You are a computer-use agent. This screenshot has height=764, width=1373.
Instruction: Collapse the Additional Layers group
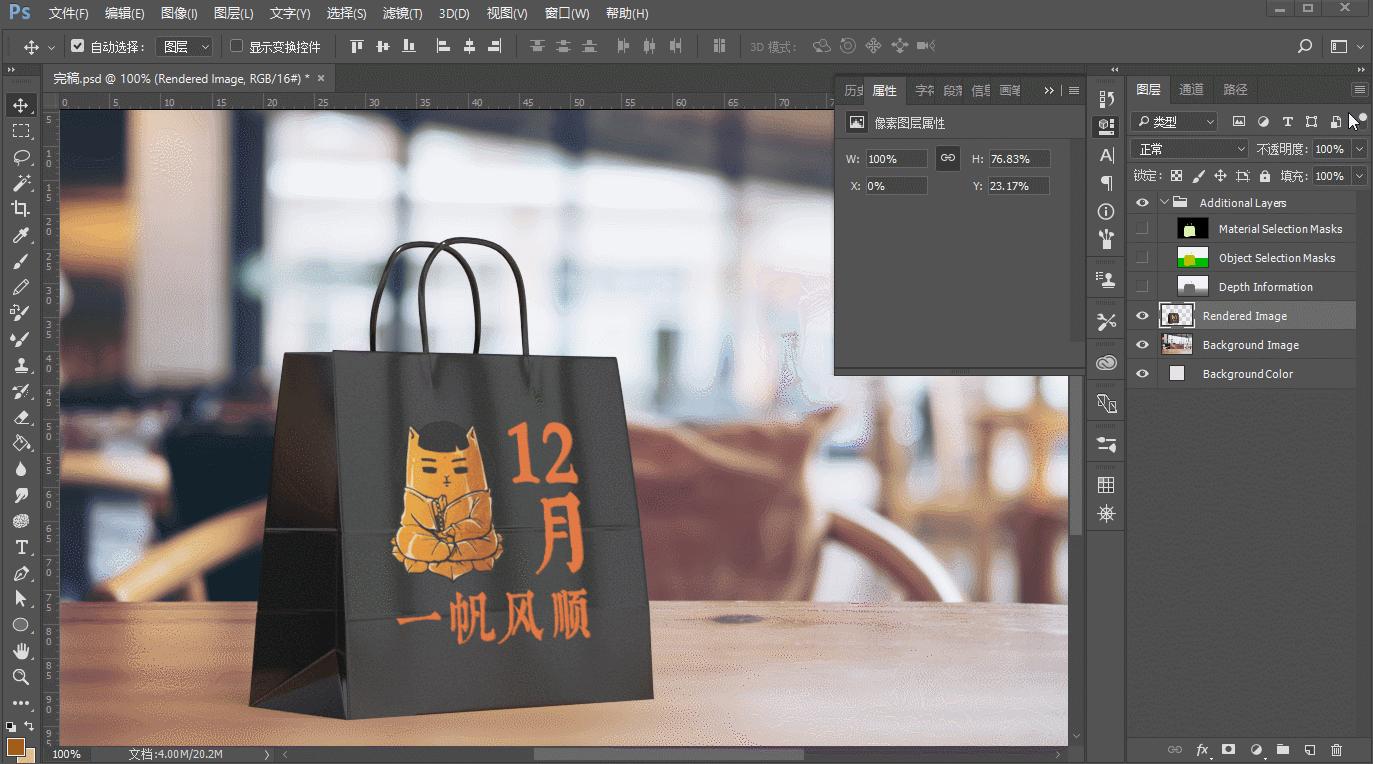point(1163,202)
